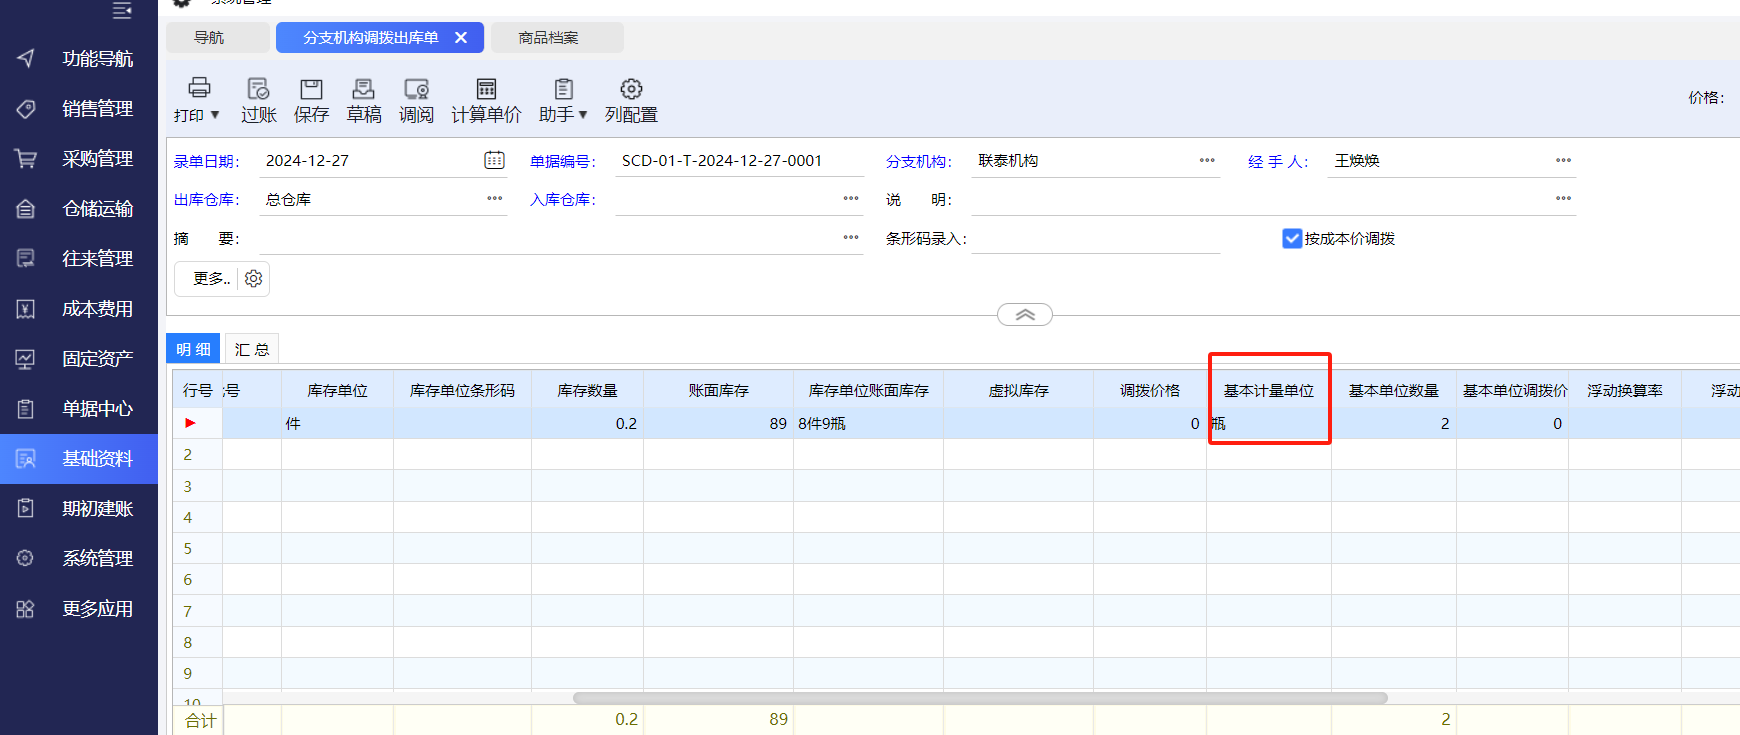Click the 库存数量 column header
Viewport: 1740px width, 735px height.
[587, 390]
